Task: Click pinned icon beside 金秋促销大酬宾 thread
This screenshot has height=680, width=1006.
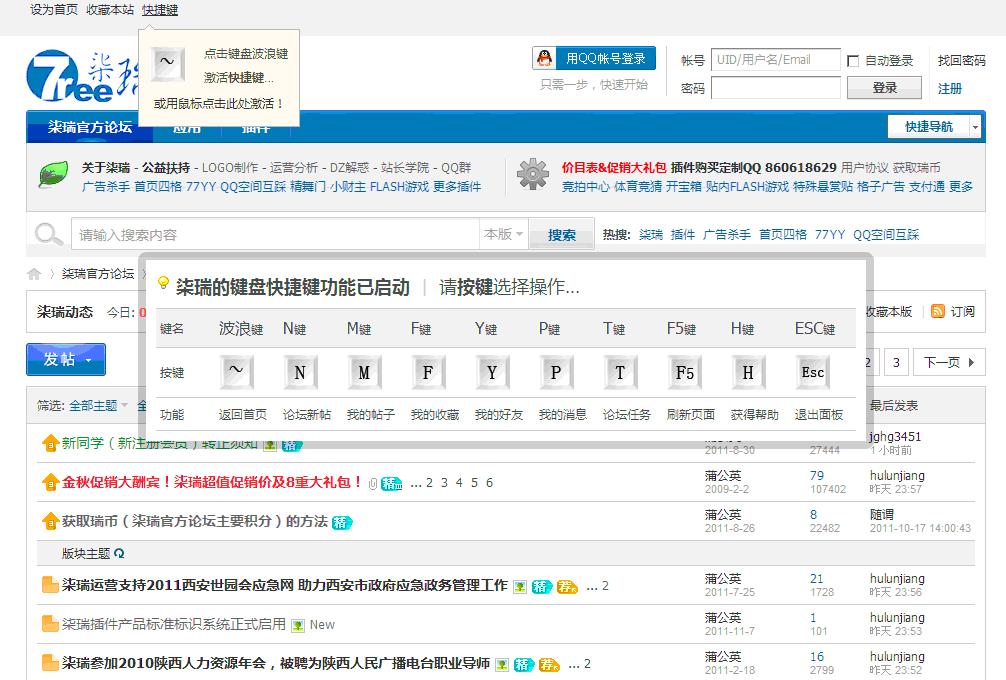Action: [x=50, y=482]
